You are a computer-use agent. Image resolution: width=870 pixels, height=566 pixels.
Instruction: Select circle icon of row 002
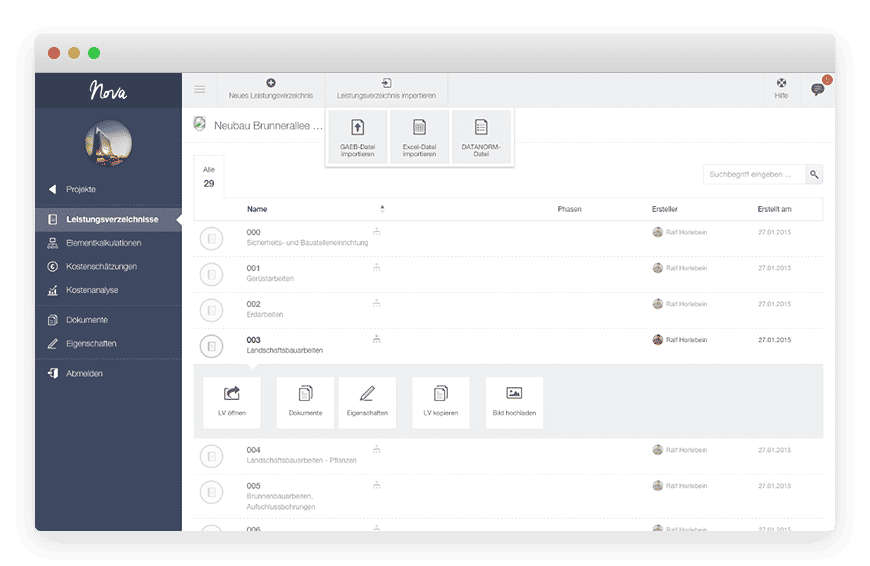click(x=211, y=310)
